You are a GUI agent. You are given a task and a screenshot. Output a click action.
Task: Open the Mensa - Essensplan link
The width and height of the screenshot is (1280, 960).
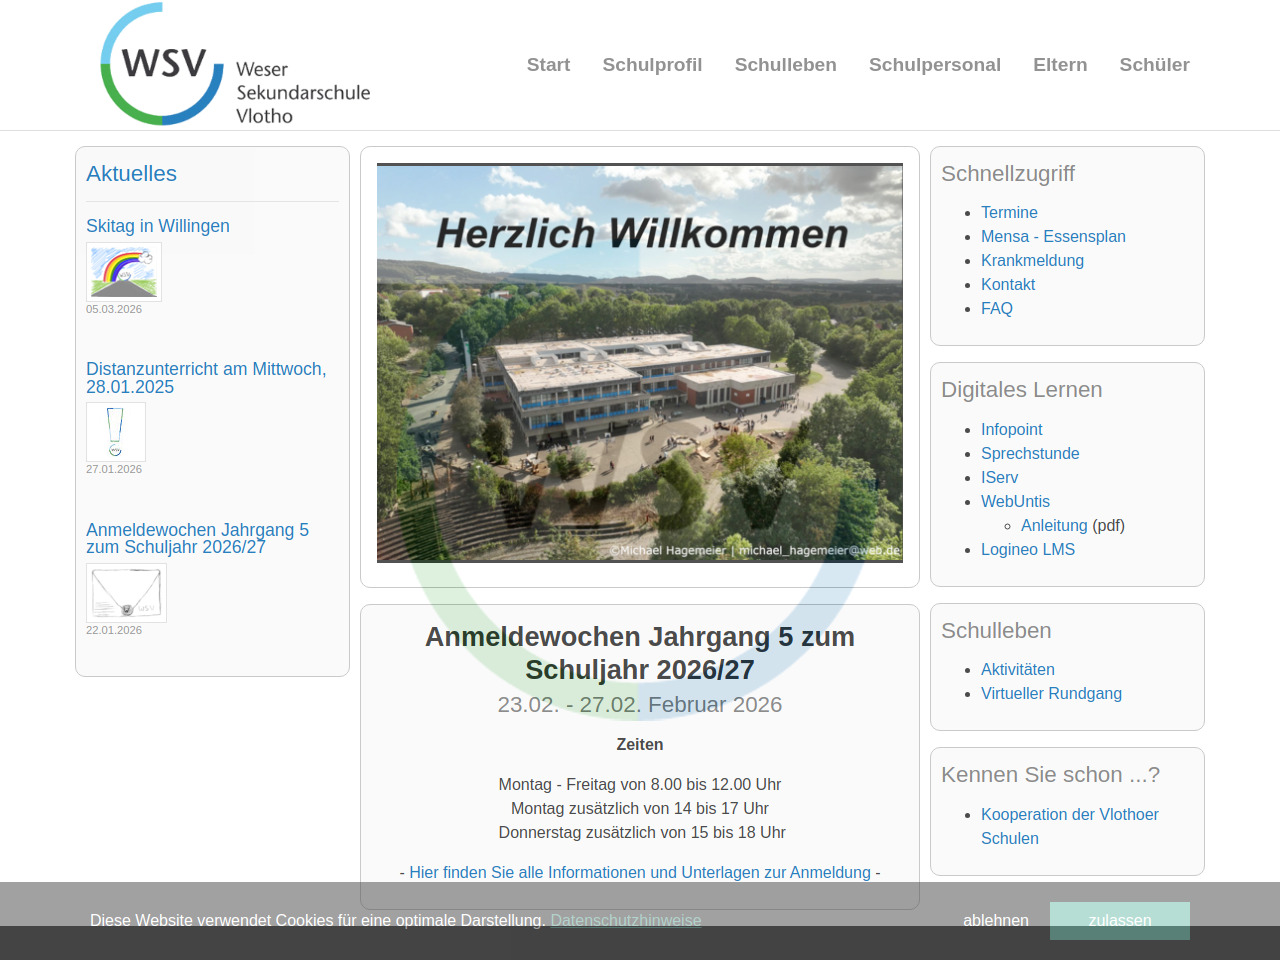tap(1053, 236)
